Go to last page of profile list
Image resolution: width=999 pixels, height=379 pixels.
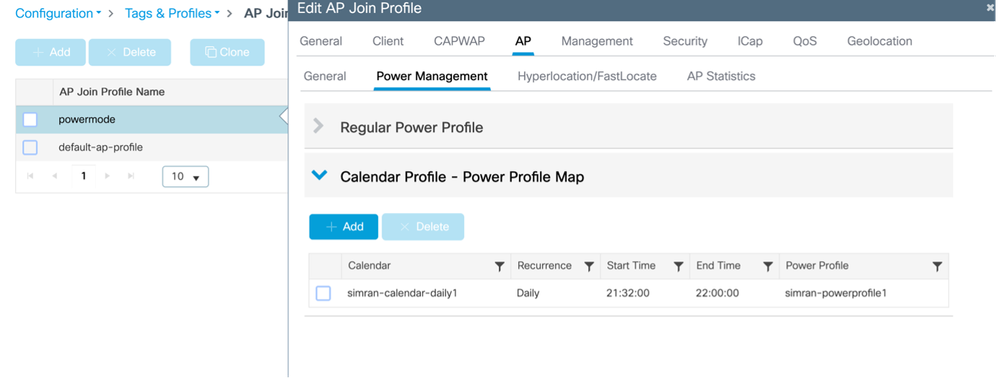(x=131, y=176)
